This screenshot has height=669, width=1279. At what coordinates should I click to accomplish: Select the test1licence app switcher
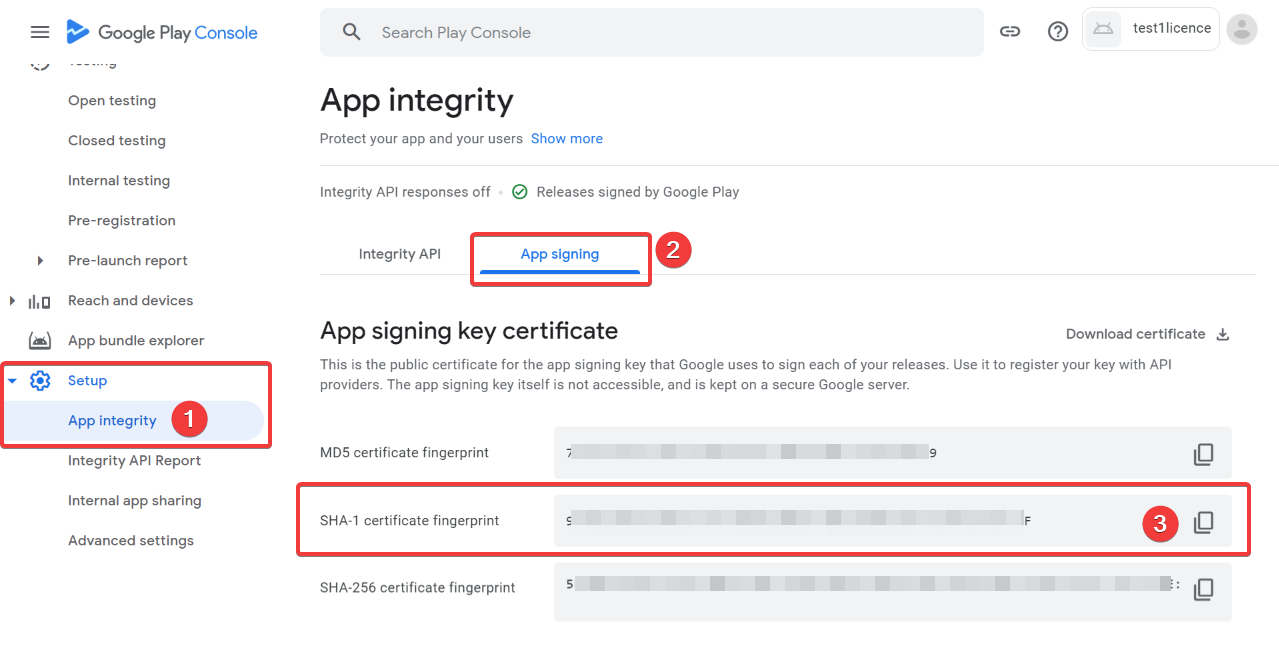click(1150, 29)
